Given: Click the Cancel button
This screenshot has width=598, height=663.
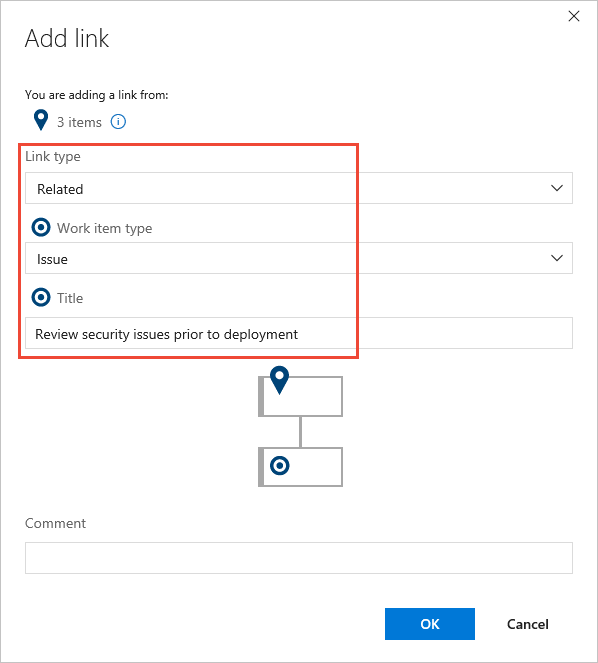Looking at the screenshot, I should pos(527,625).
